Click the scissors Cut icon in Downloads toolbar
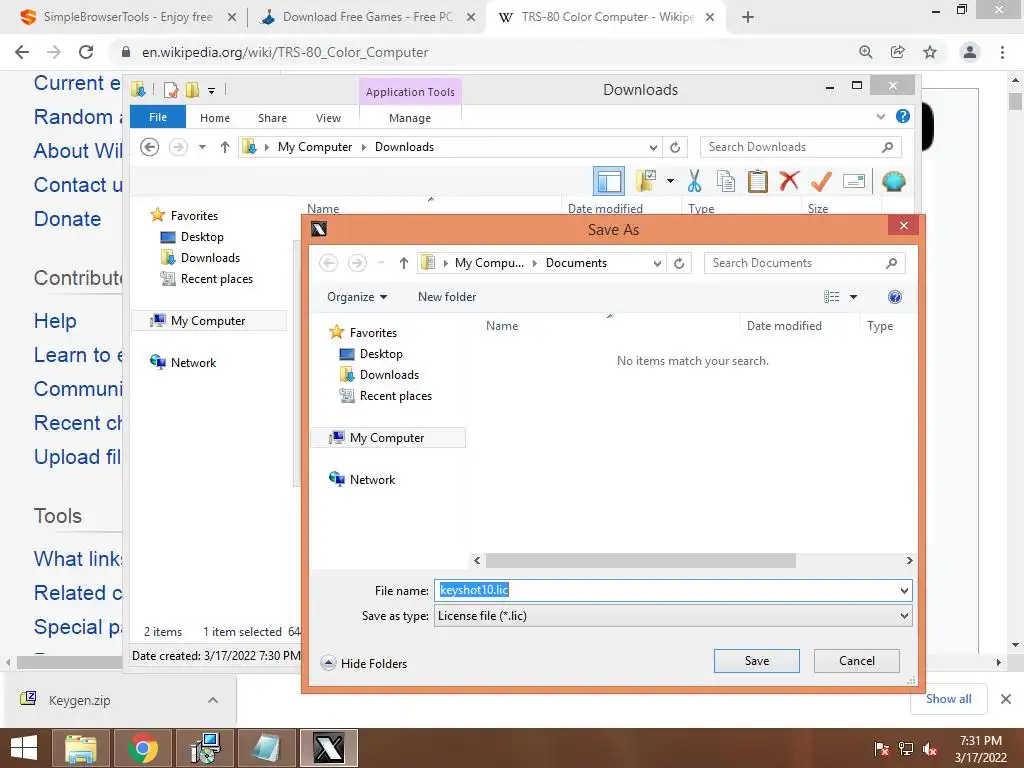This screenshot has width=1024, height=768. (x=694, y=181)
